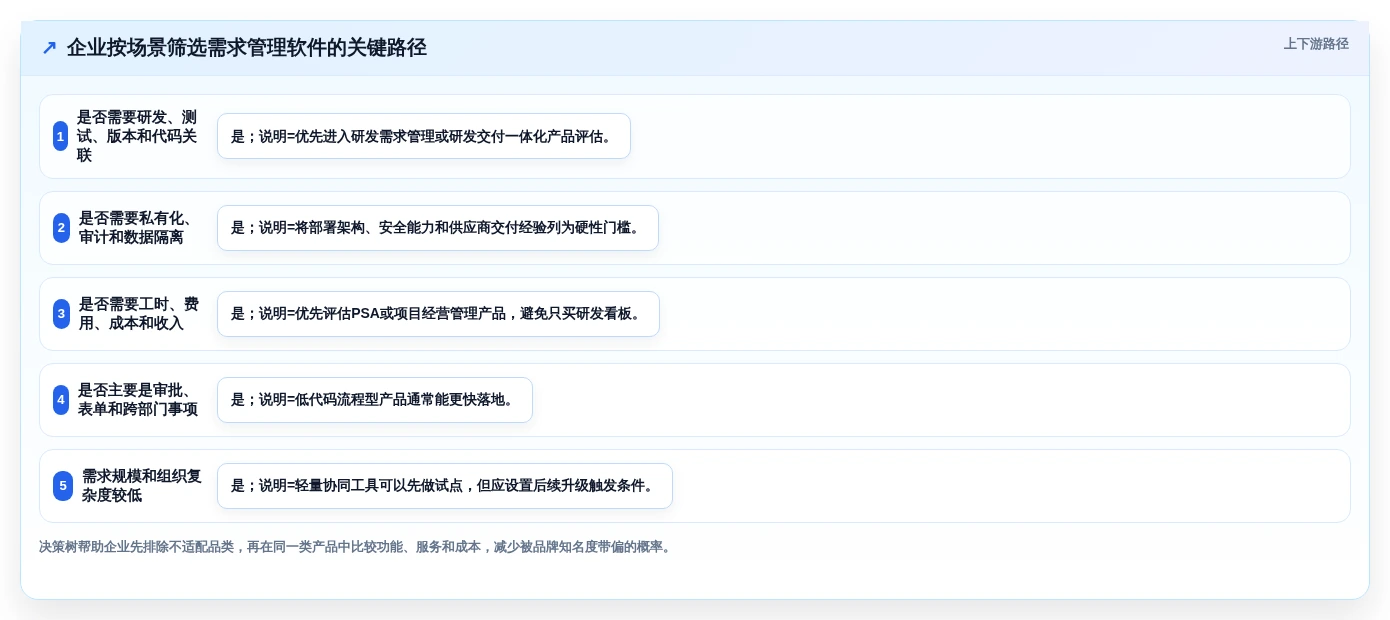This screenshot has width=1390, height=620.
Task: Click step number 4 badge
Action: (x=62, y=400)
